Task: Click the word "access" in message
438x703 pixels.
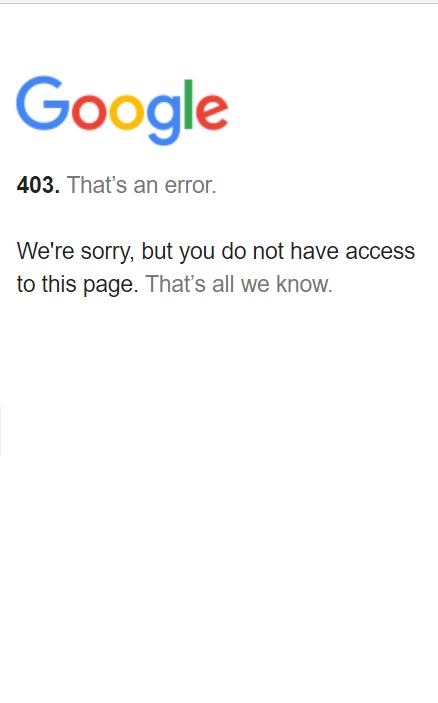Action: click(380, 252)
